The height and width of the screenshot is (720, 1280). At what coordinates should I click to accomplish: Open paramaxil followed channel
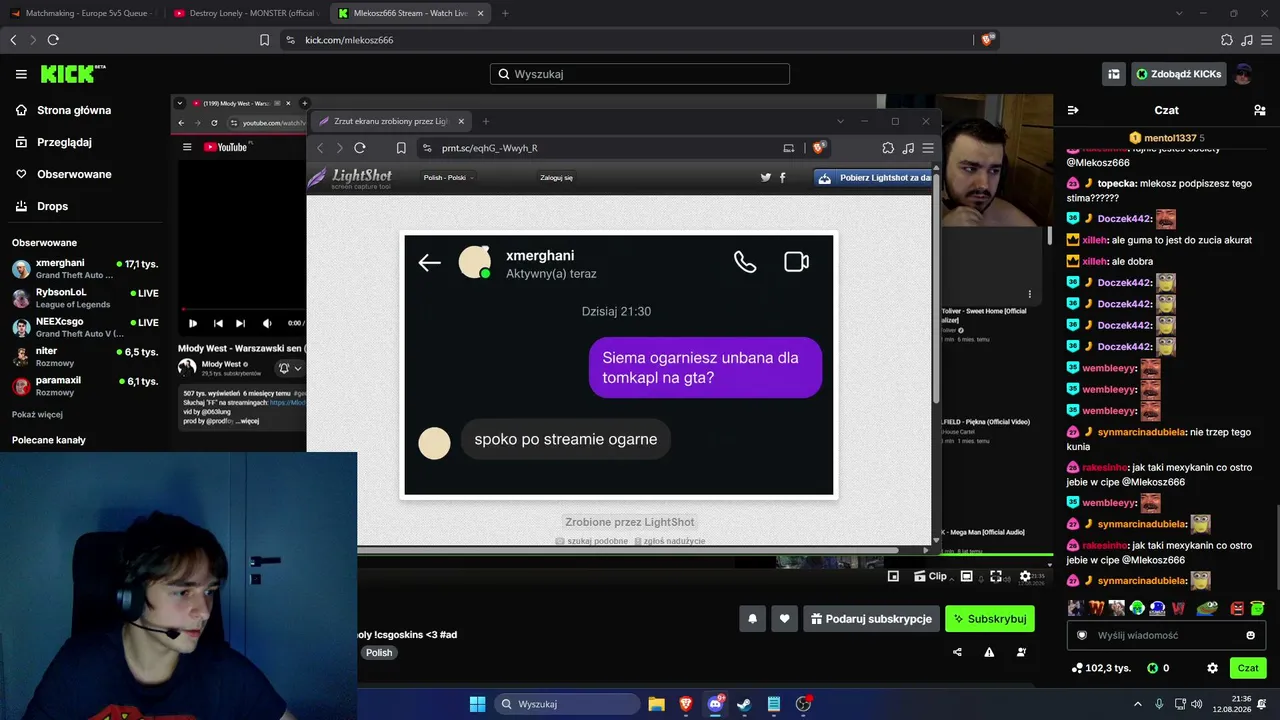(x=85, y=386)
